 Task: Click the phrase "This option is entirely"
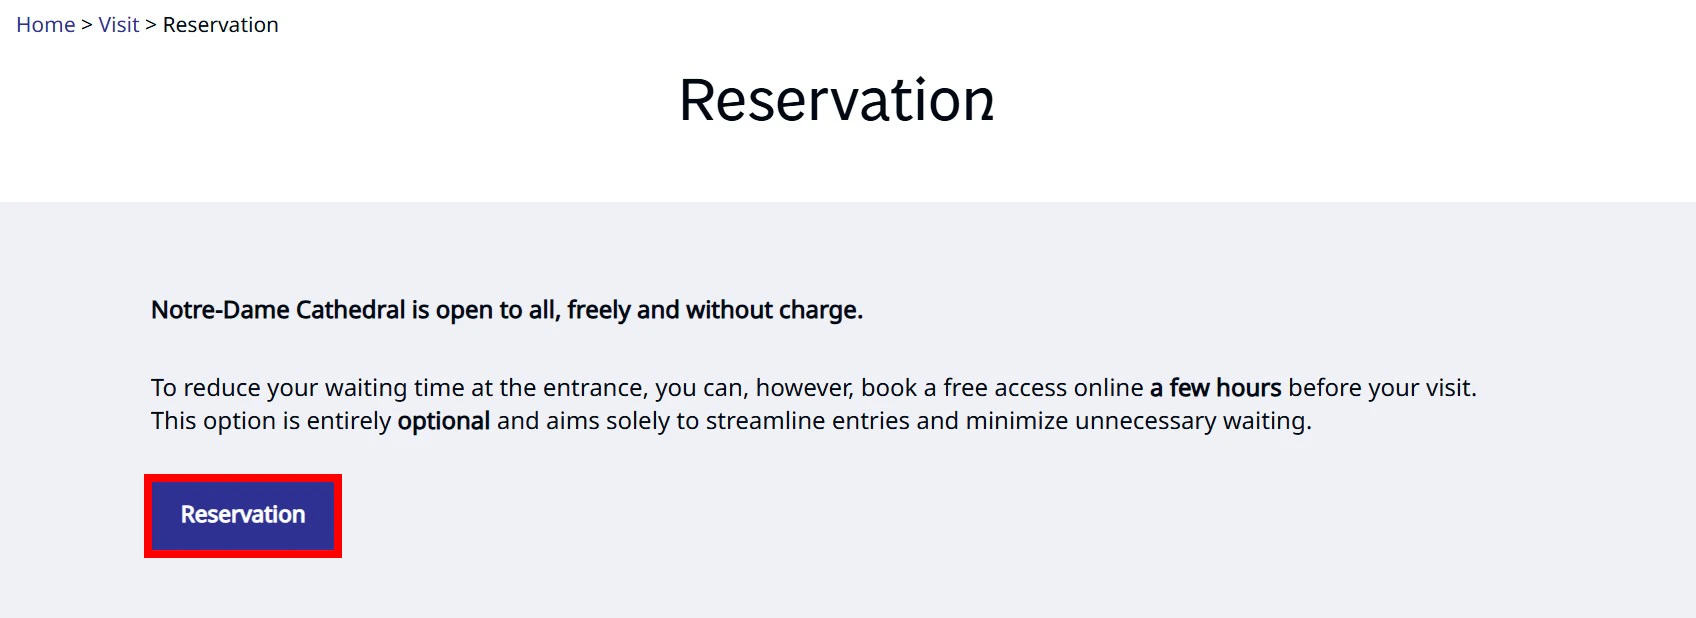pos(270,421)
